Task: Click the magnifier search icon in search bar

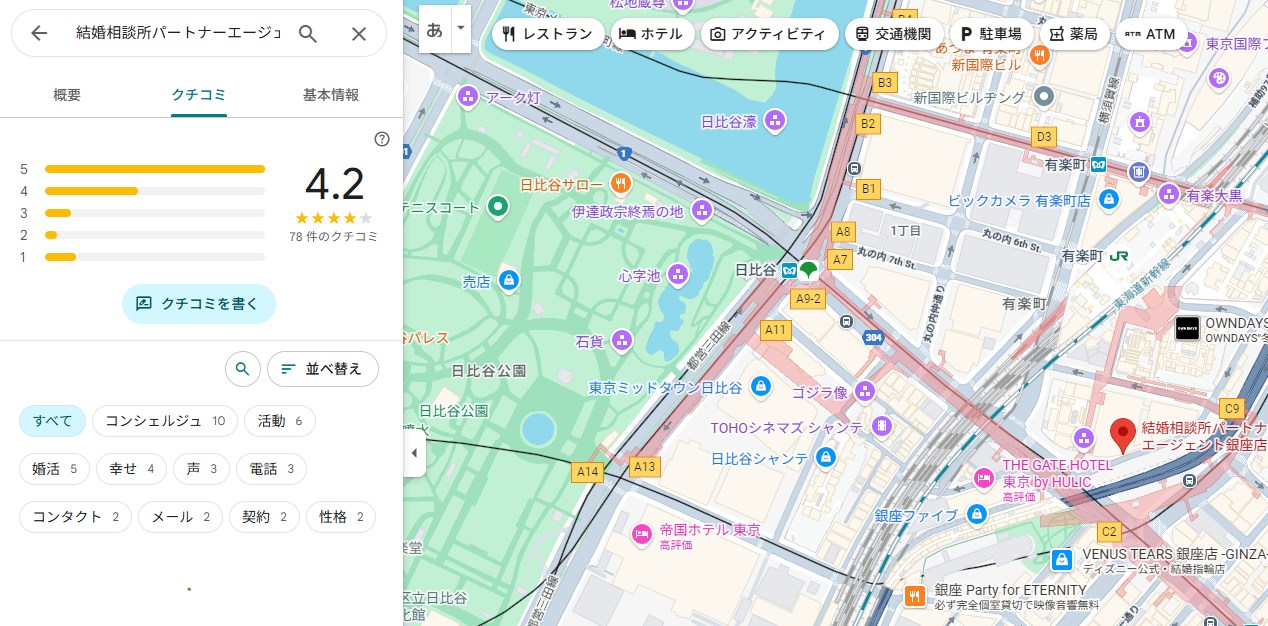Action: pyautogui.click(x=308, y=34)
